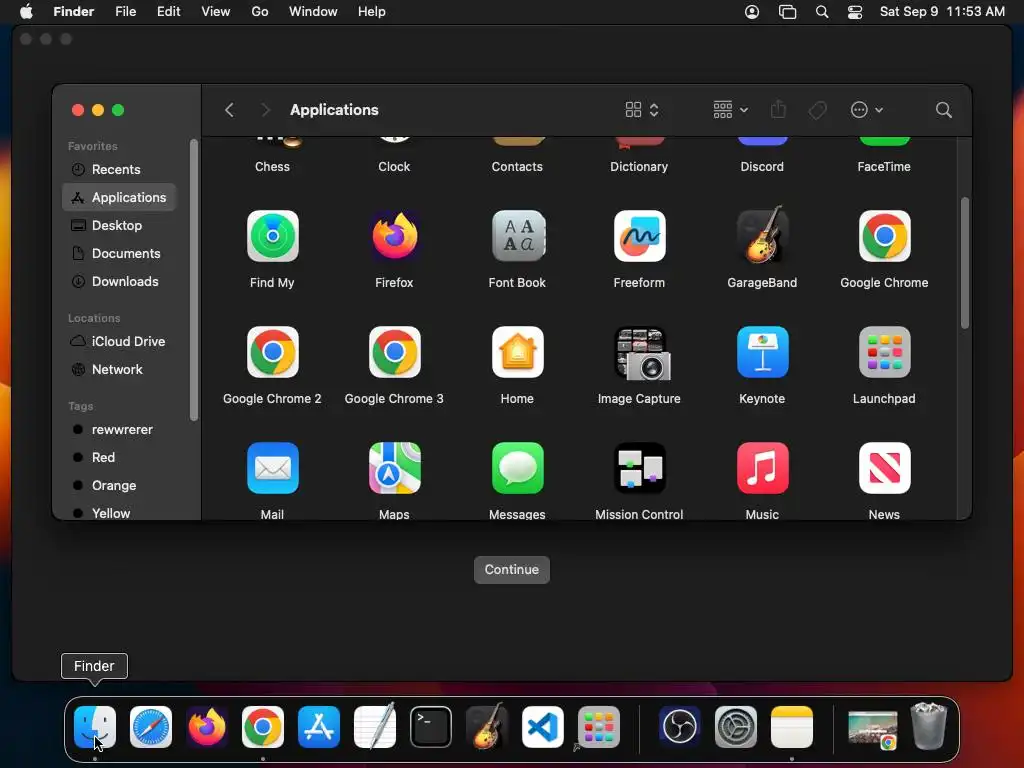Select the Red tag
This screenshot has height=768, width=1024.
click(x=119, y=458)
